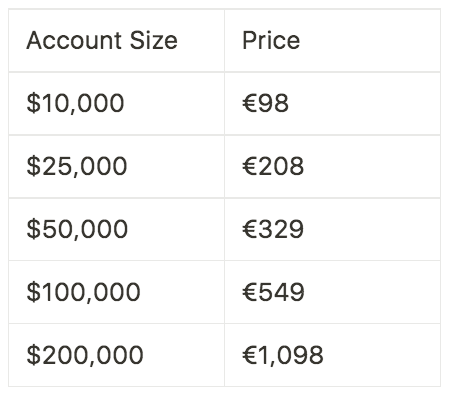Screen dimensions: 450x398
Task: Select the €549 price cell
Action: 332,292
